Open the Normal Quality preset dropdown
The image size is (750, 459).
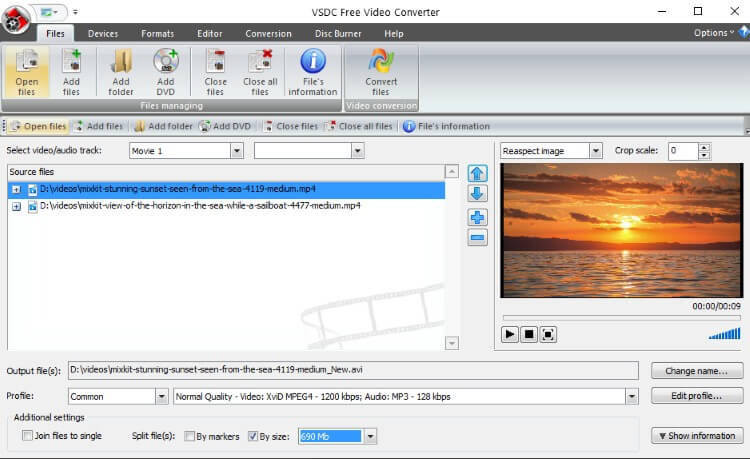tap(632, 396)
